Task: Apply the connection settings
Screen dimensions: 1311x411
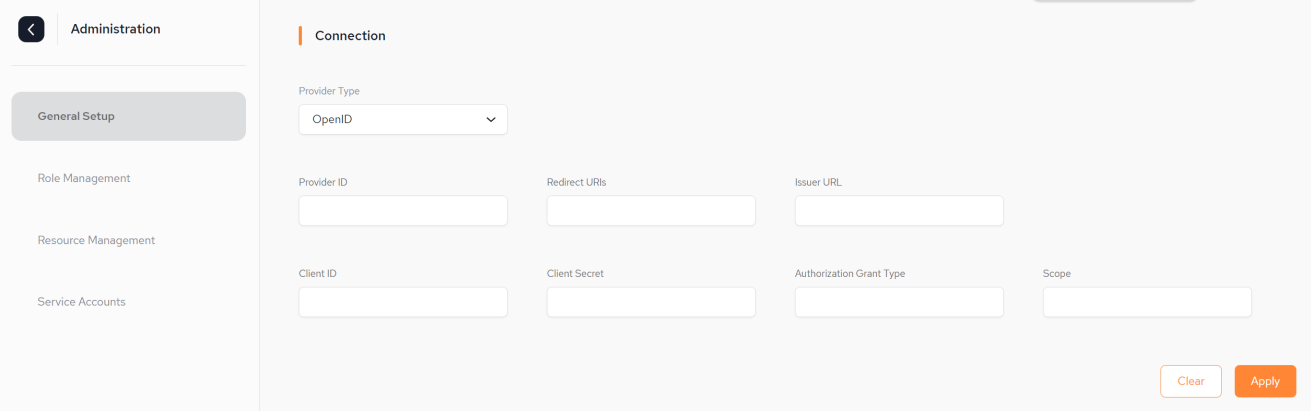Action: coord(1265,381)
